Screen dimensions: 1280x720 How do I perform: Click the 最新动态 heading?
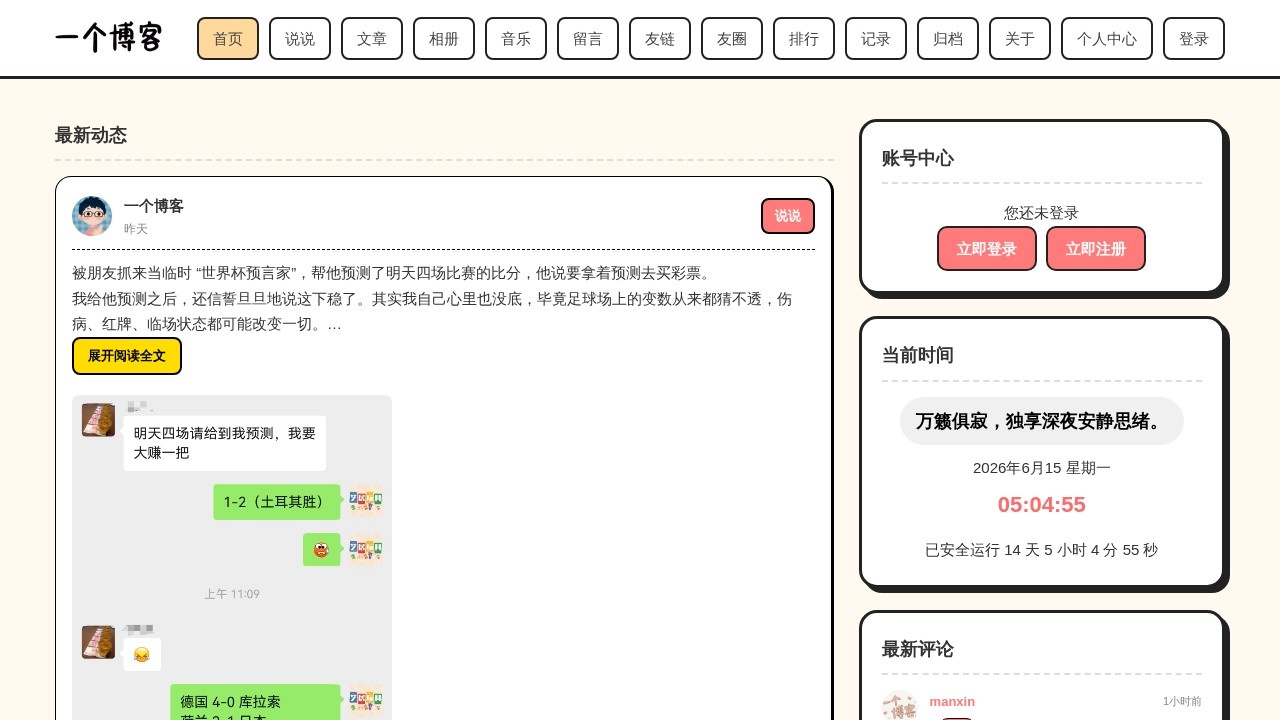click(x=91, y=135)
